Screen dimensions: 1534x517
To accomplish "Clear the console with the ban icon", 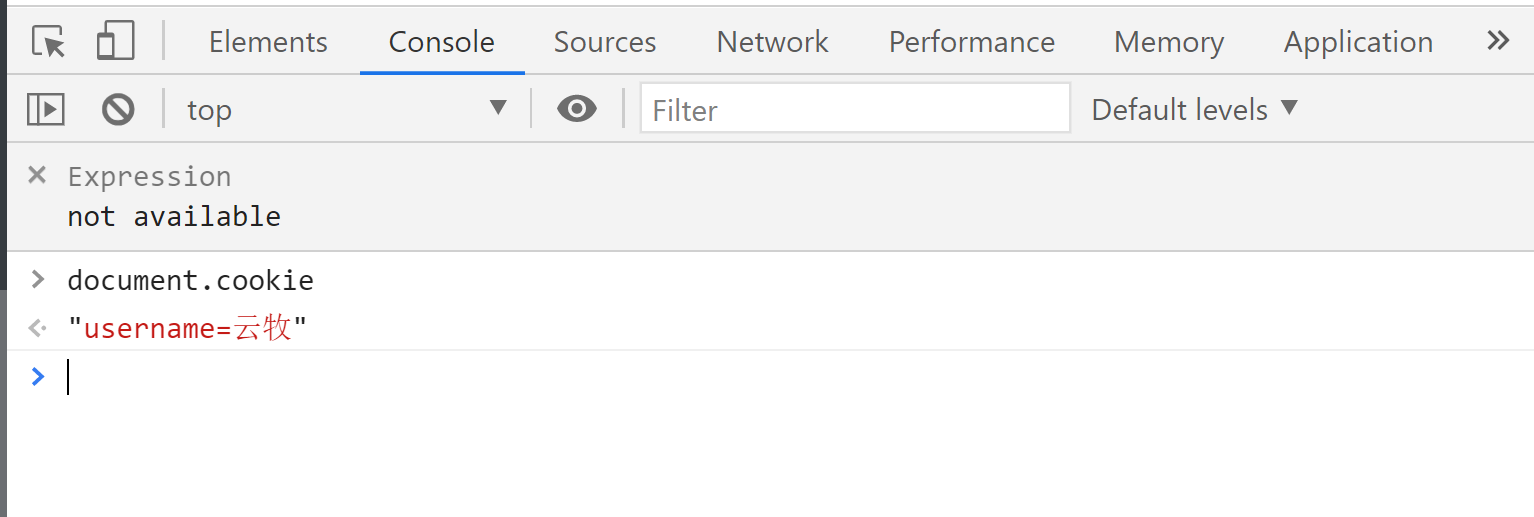I will [118, 109].
